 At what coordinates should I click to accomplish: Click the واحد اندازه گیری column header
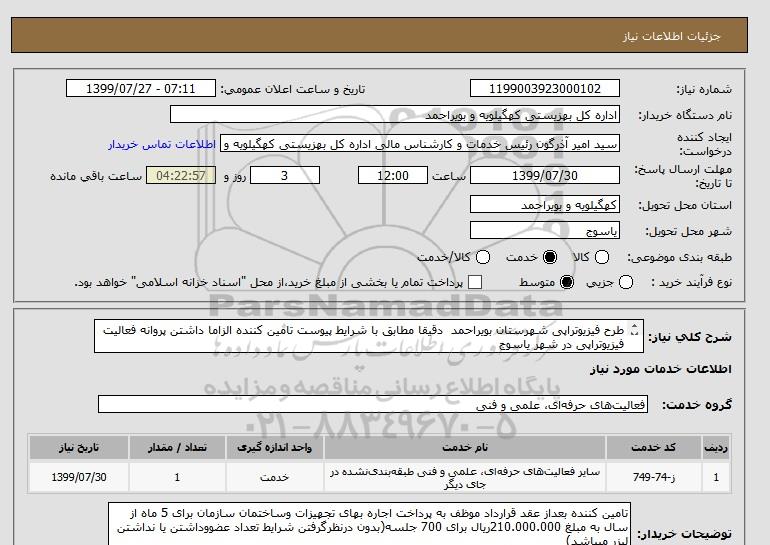coord(275,447)
